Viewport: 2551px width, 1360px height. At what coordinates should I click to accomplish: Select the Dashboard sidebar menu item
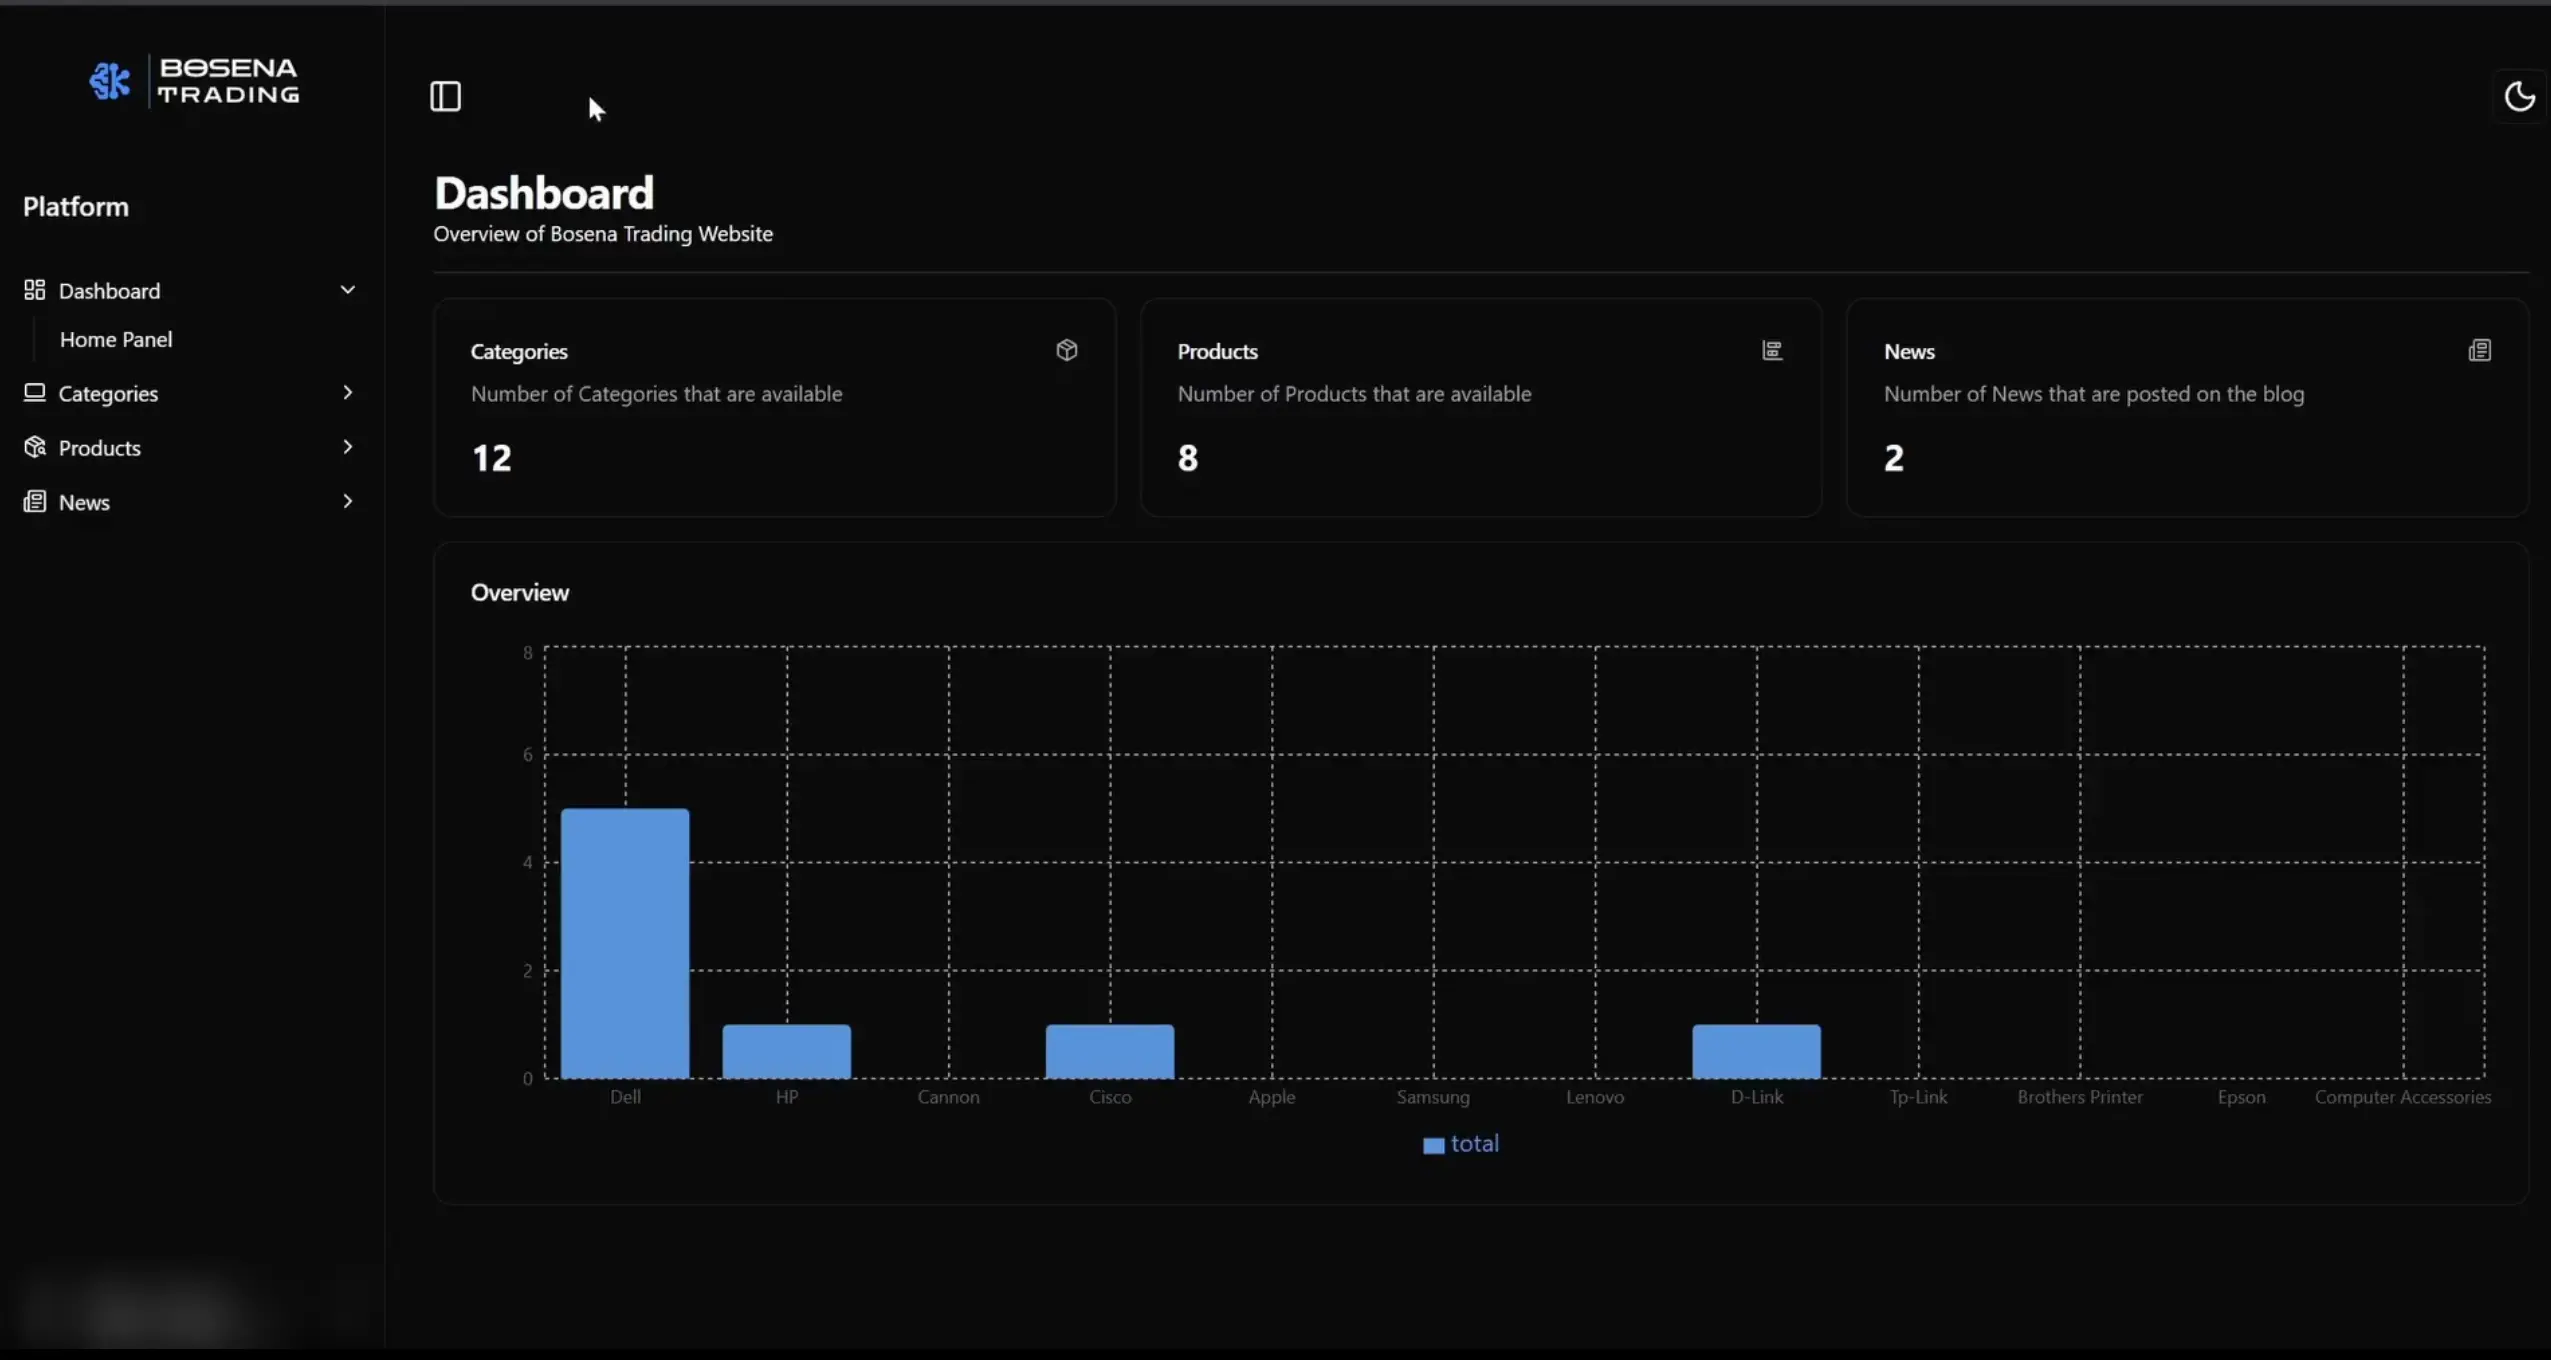pos(191,290)
